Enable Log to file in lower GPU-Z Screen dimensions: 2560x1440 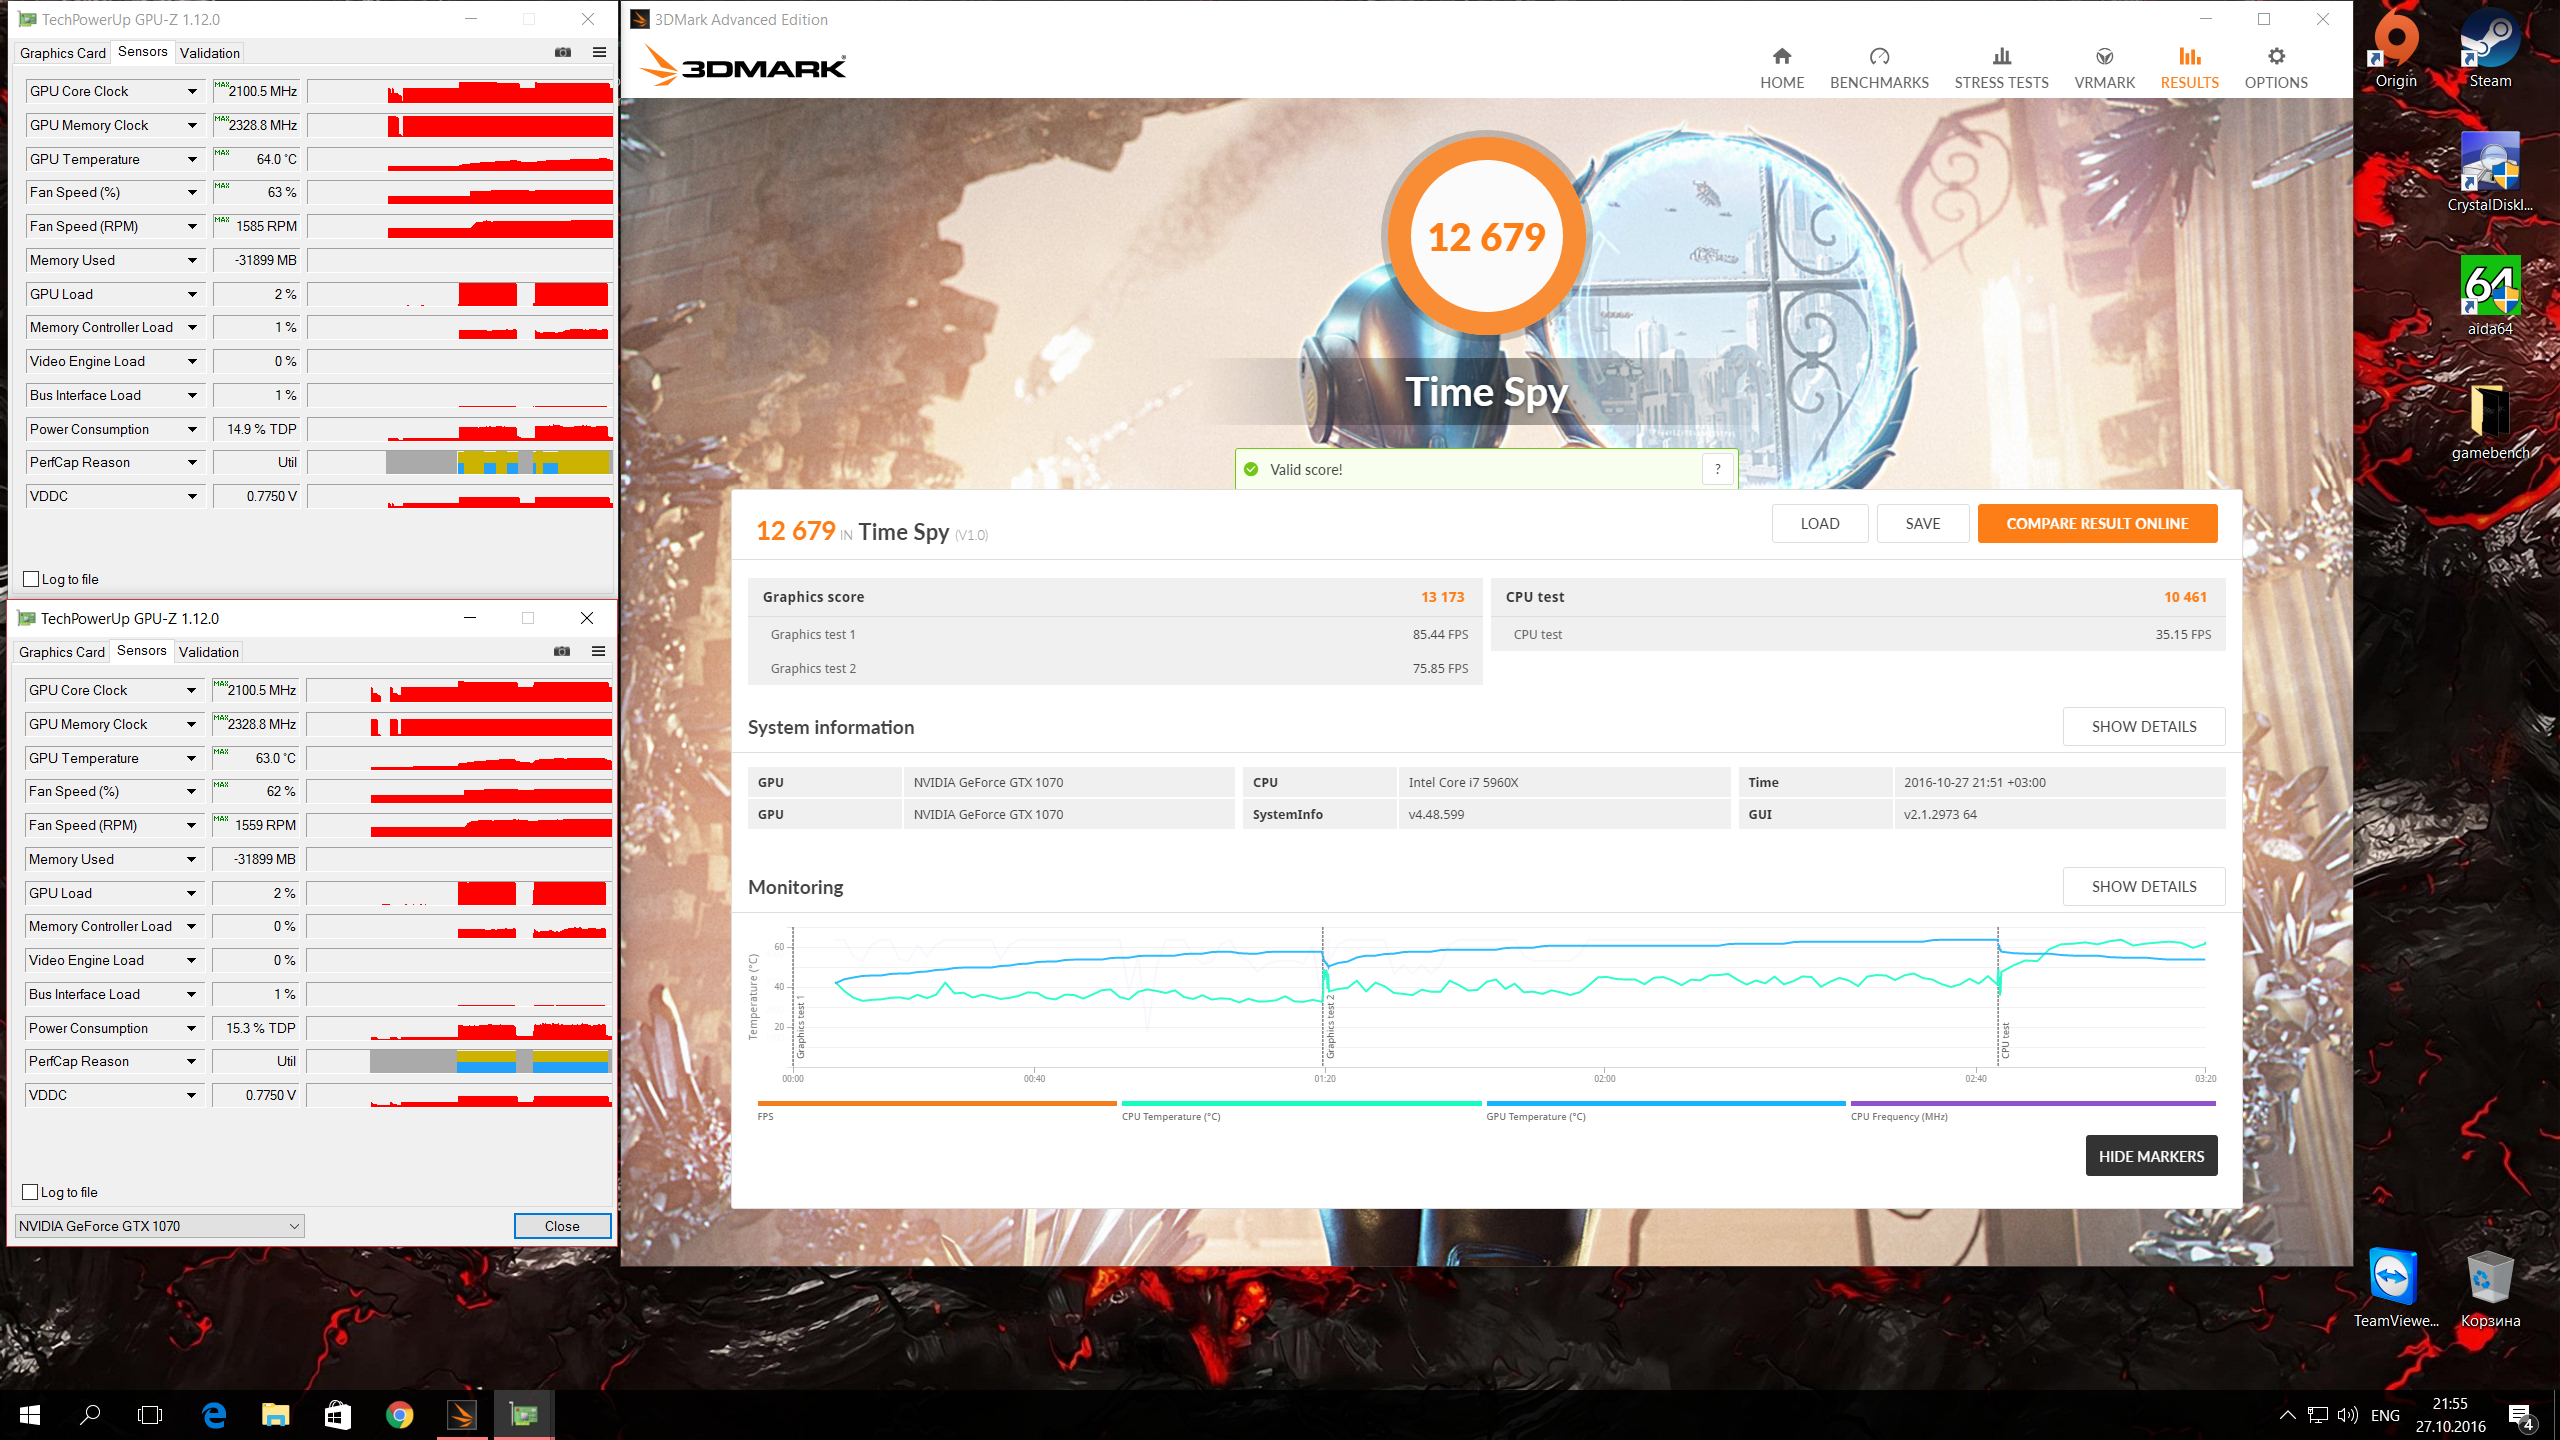click(30, 1192)
